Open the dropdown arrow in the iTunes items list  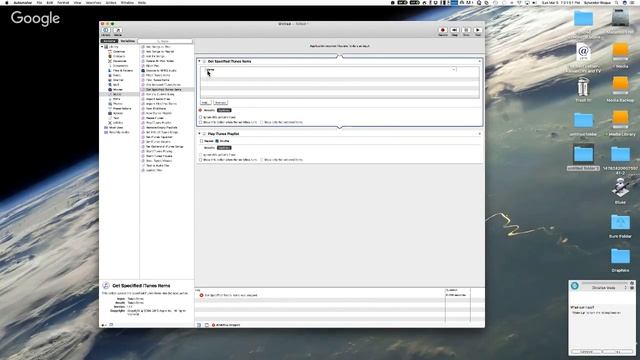453,70
